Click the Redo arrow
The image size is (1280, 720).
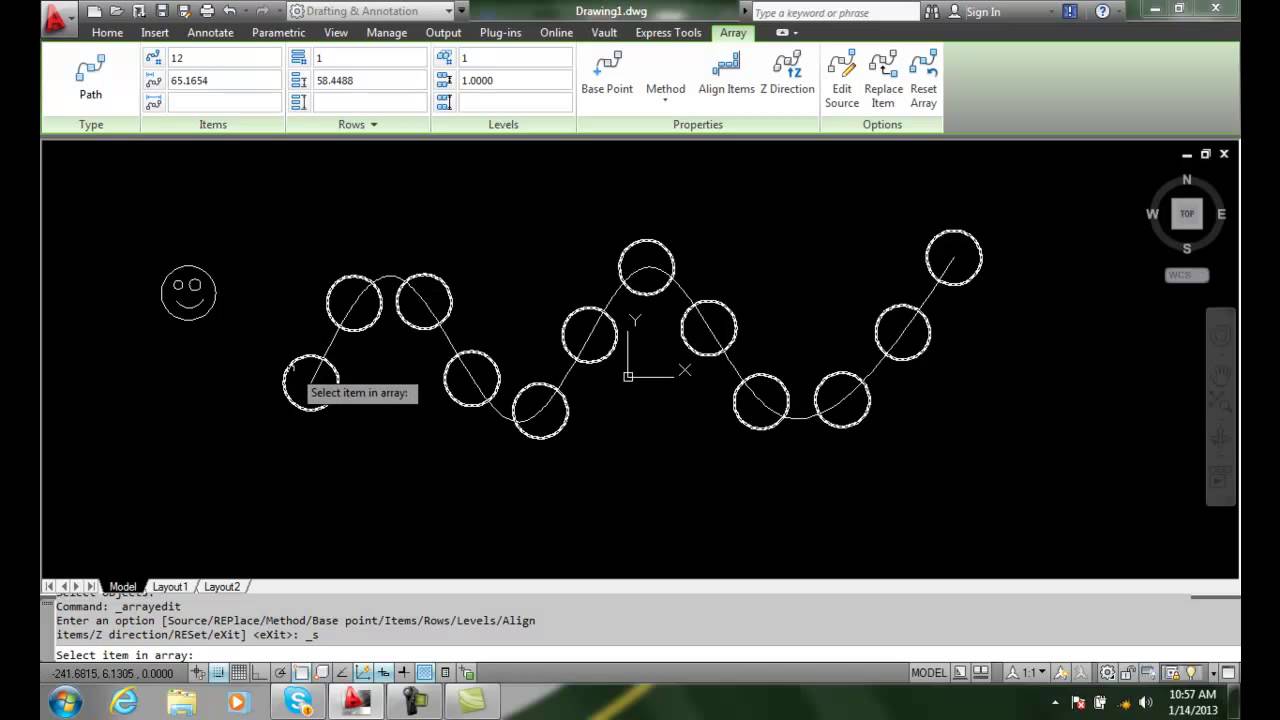coord(262,11)
